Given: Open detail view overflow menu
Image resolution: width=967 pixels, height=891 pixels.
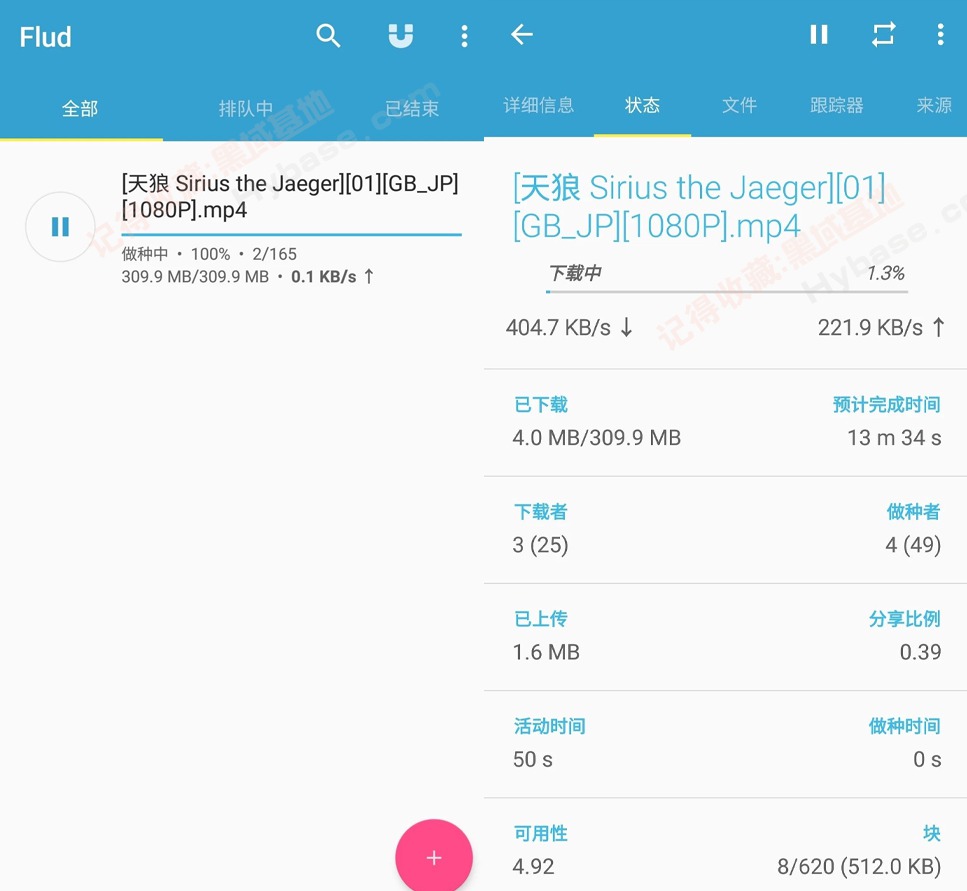Looking at the screenshot, I should tap(940, 35).
